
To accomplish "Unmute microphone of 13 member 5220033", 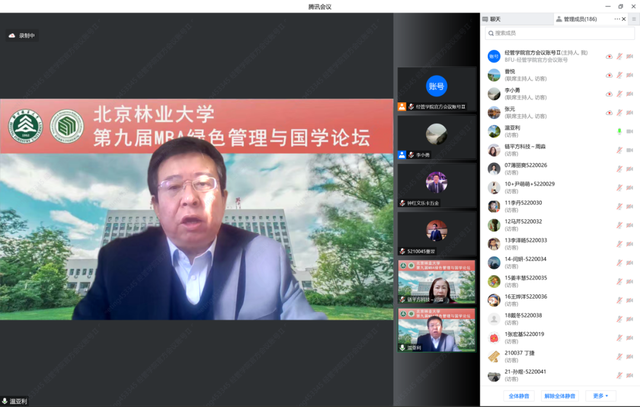I will (619, 244).
